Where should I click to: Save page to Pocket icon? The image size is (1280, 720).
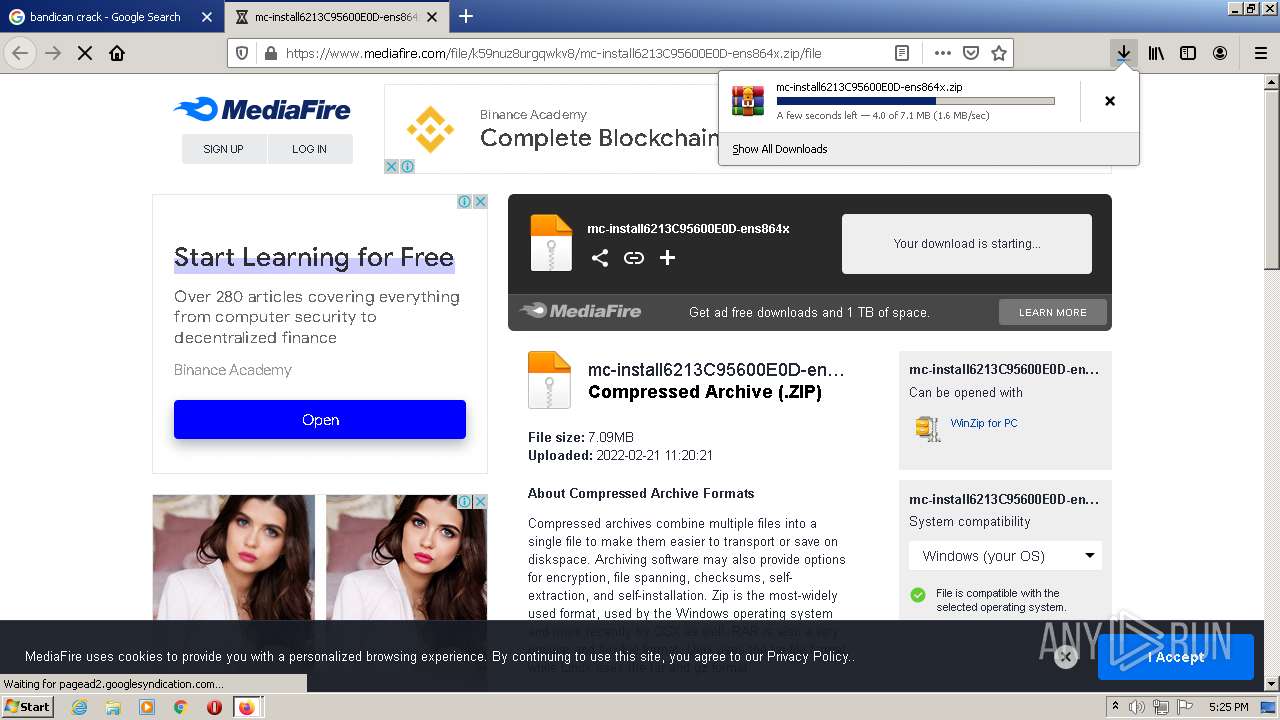click(971, 53)
